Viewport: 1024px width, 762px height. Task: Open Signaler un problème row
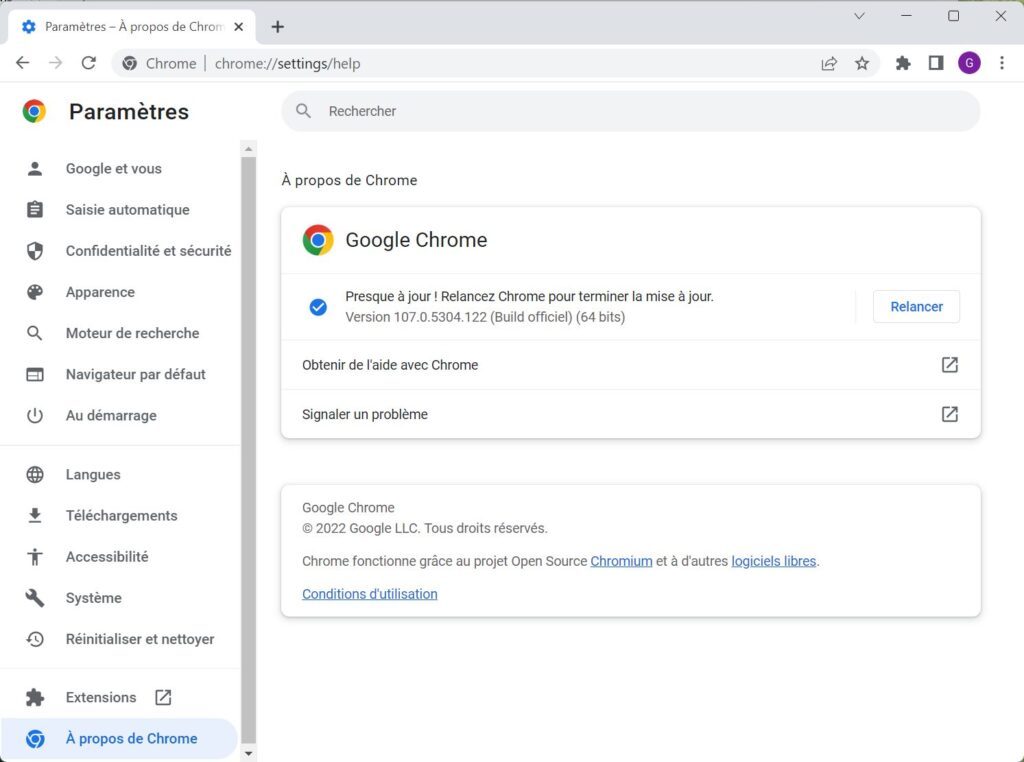point(631,414)
